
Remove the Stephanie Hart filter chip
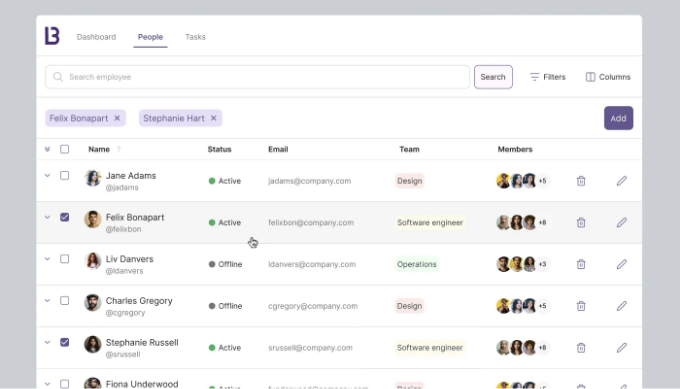coord(213,118)
